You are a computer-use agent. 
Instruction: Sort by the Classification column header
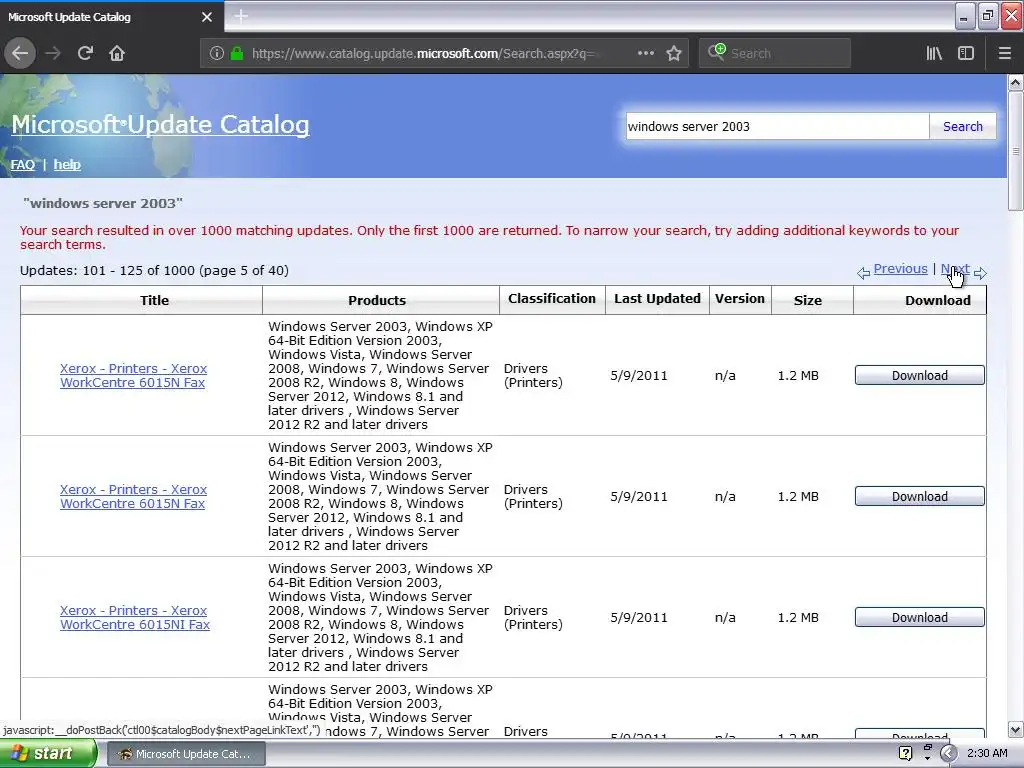point(552,298)
